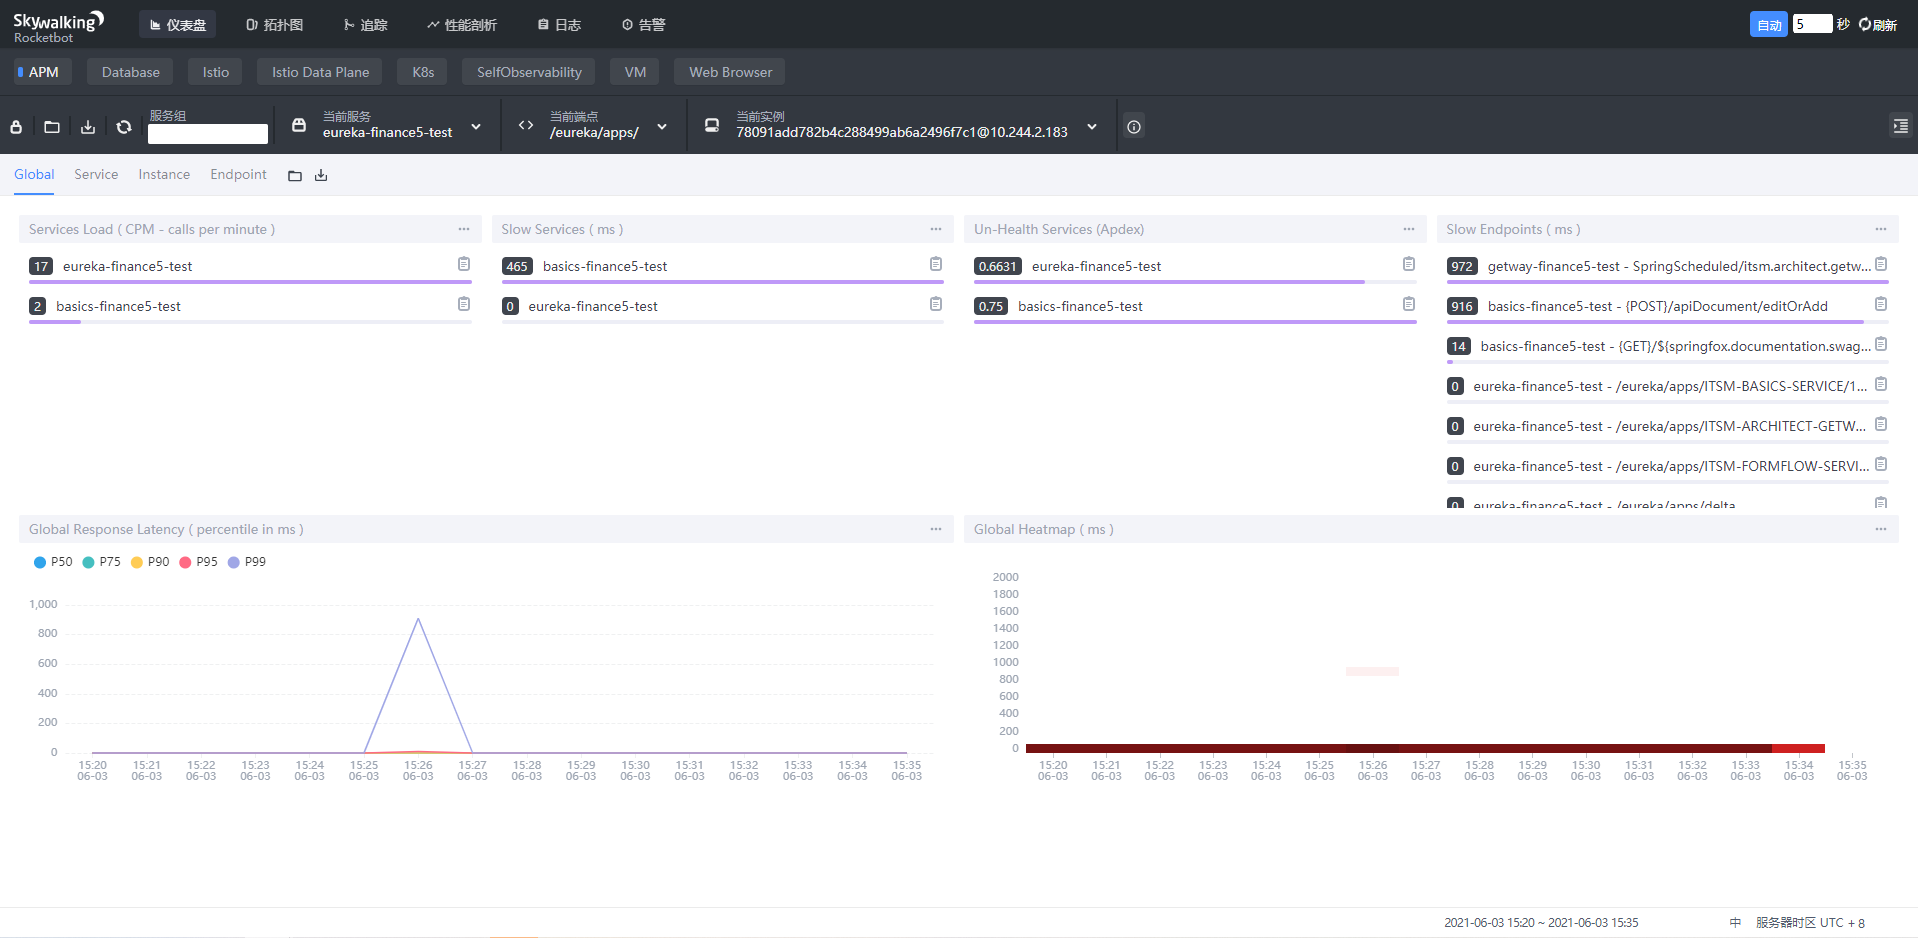The image size is (1918, 938).
Task: Switch to the Instance tab
Action: pos(164,174)
